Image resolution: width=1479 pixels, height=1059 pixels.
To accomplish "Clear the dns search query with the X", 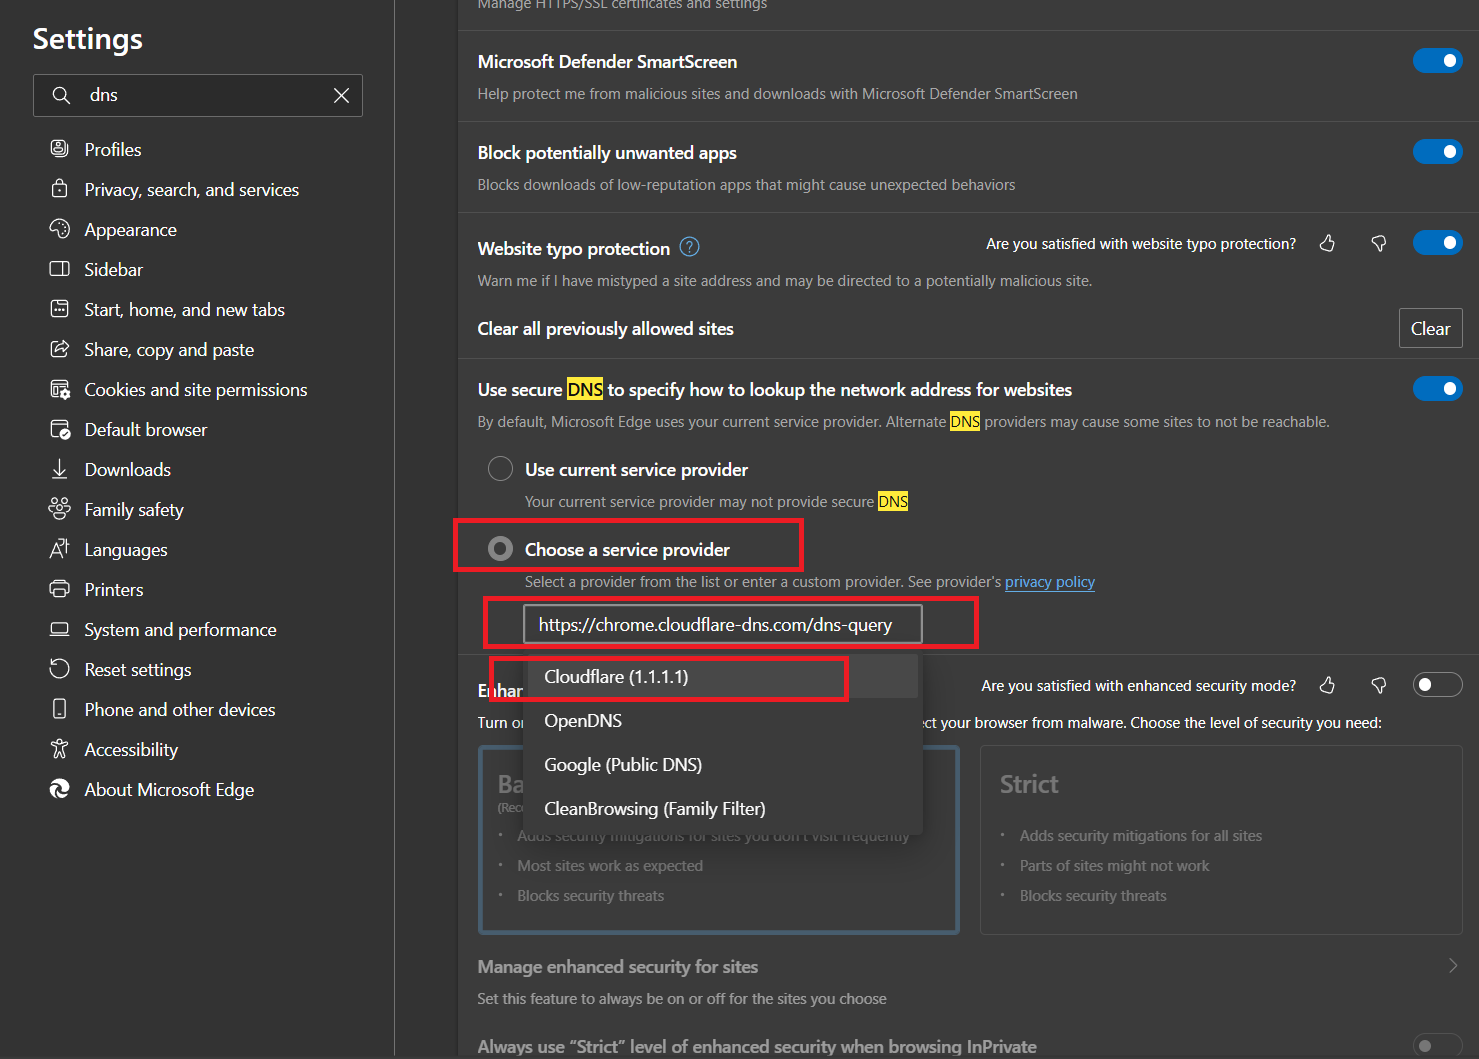I will coord(341,95).
